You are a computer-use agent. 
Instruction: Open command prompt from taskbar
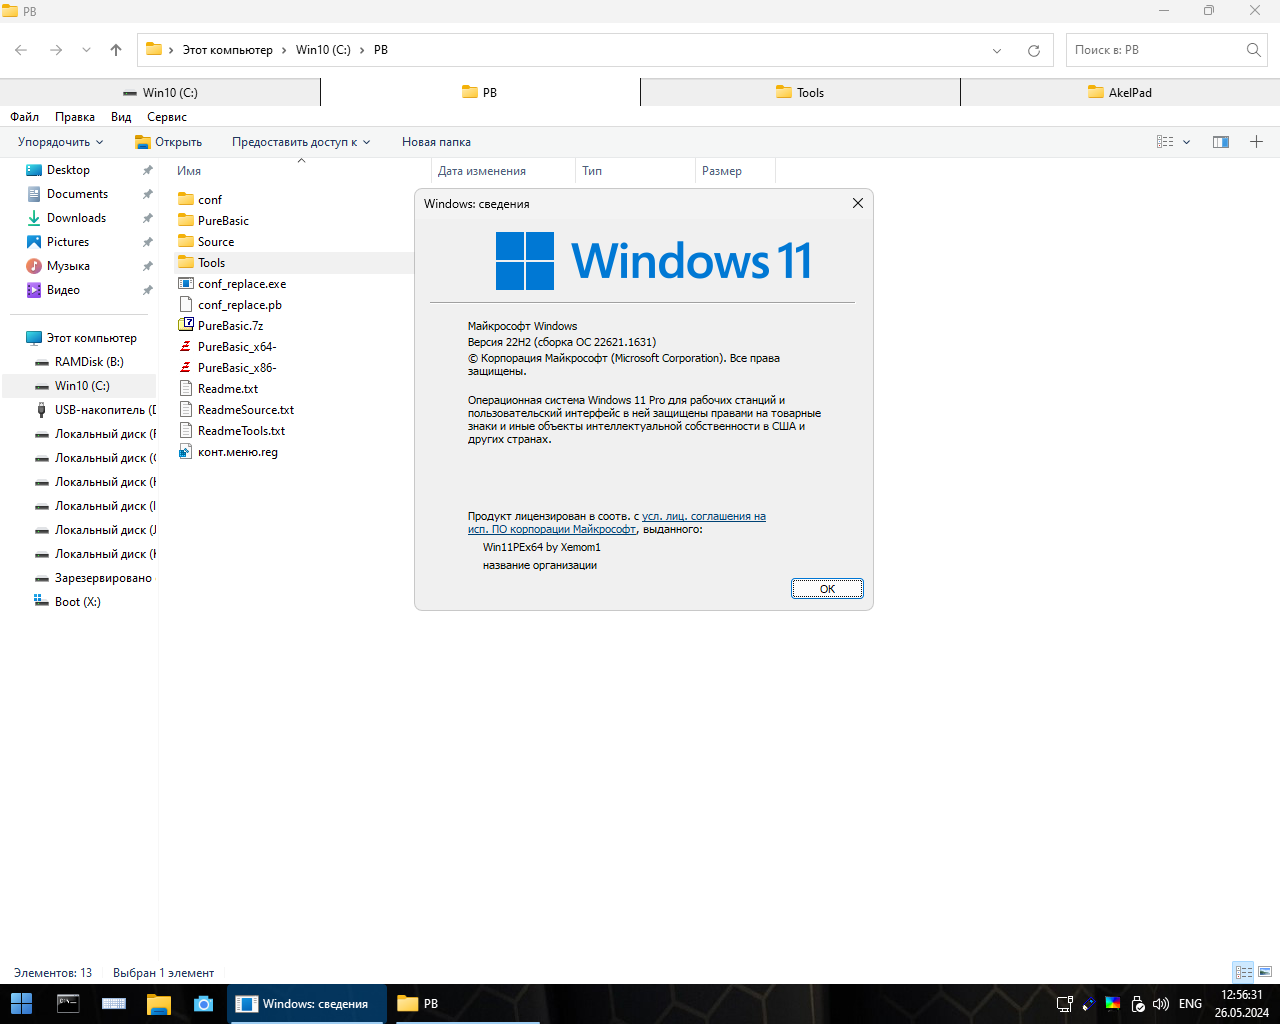click(68, 1004)
